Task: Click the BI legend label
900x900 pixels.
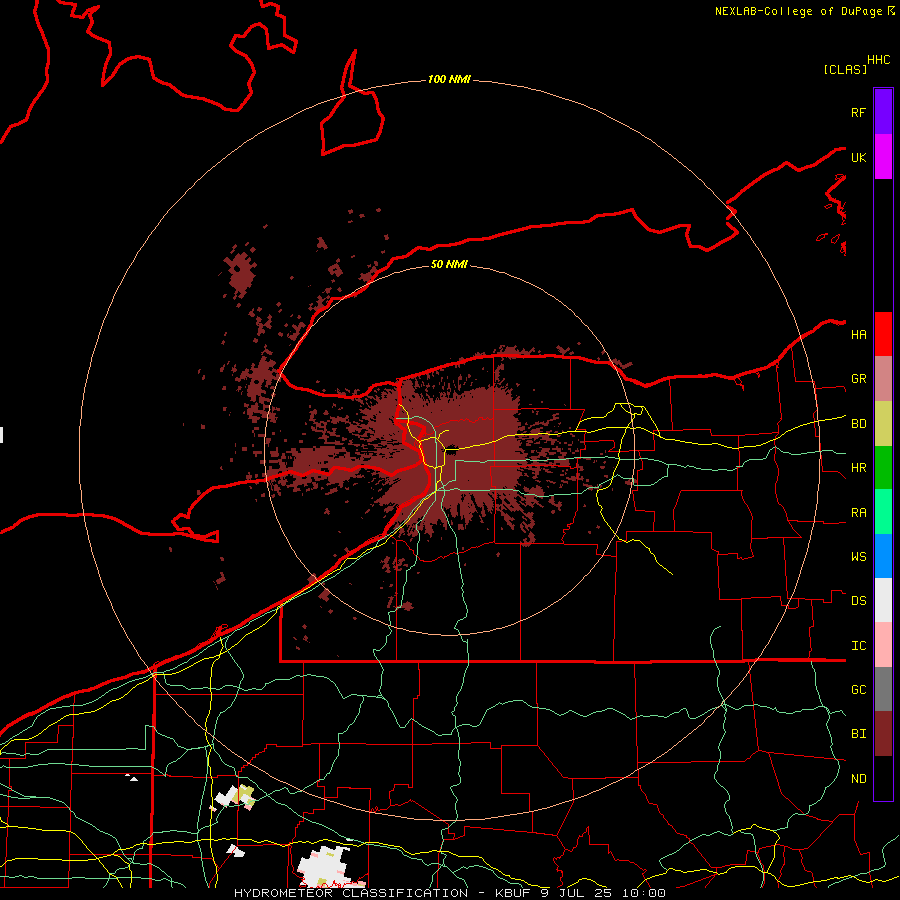Action: click(858, 734)
